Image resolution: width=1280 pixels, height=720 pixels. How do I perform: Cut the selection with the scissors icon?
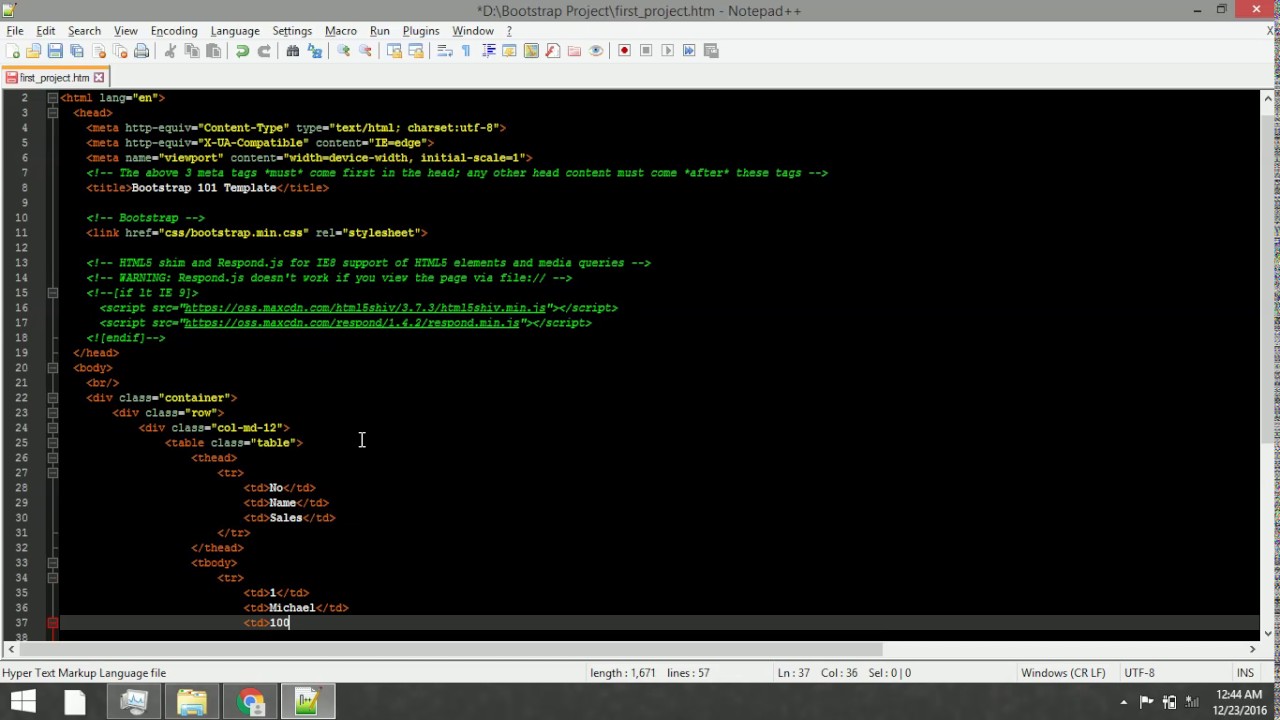point(170,51)
